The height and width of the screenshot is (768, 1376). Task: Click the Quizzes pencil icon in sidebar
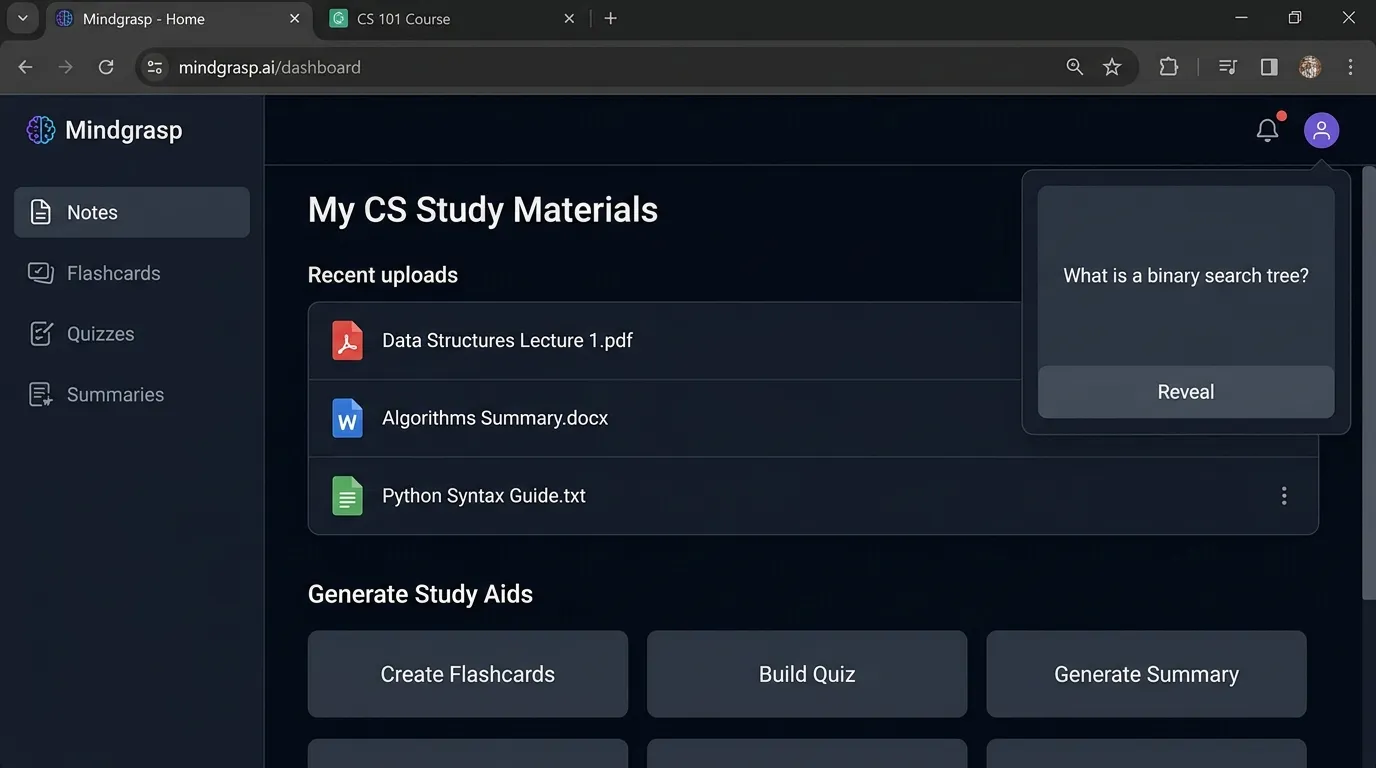[40, 334]
